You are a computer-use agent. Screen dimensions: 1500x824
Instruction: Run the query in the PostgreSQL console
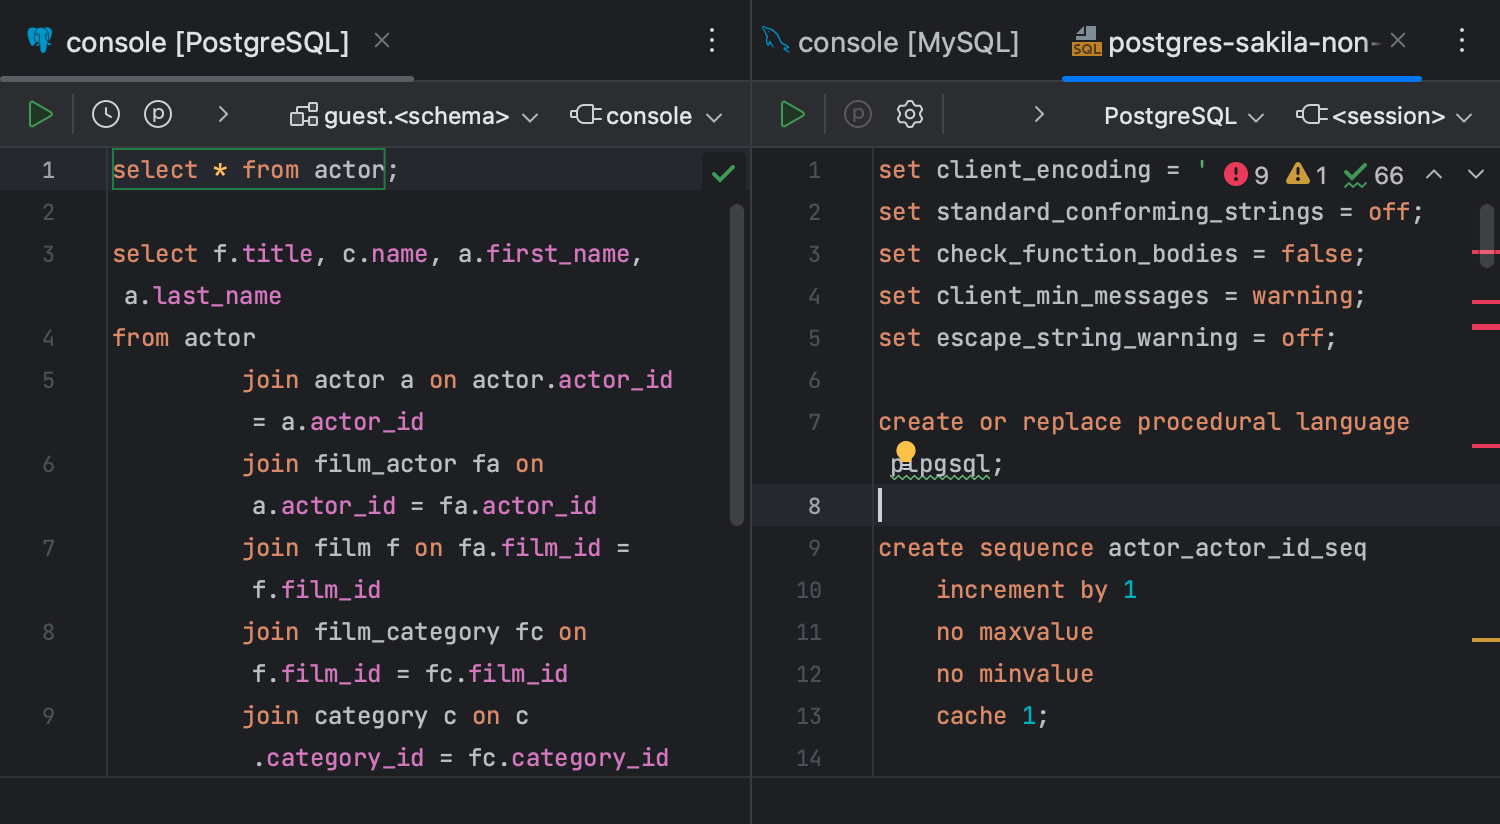point(41,114)
